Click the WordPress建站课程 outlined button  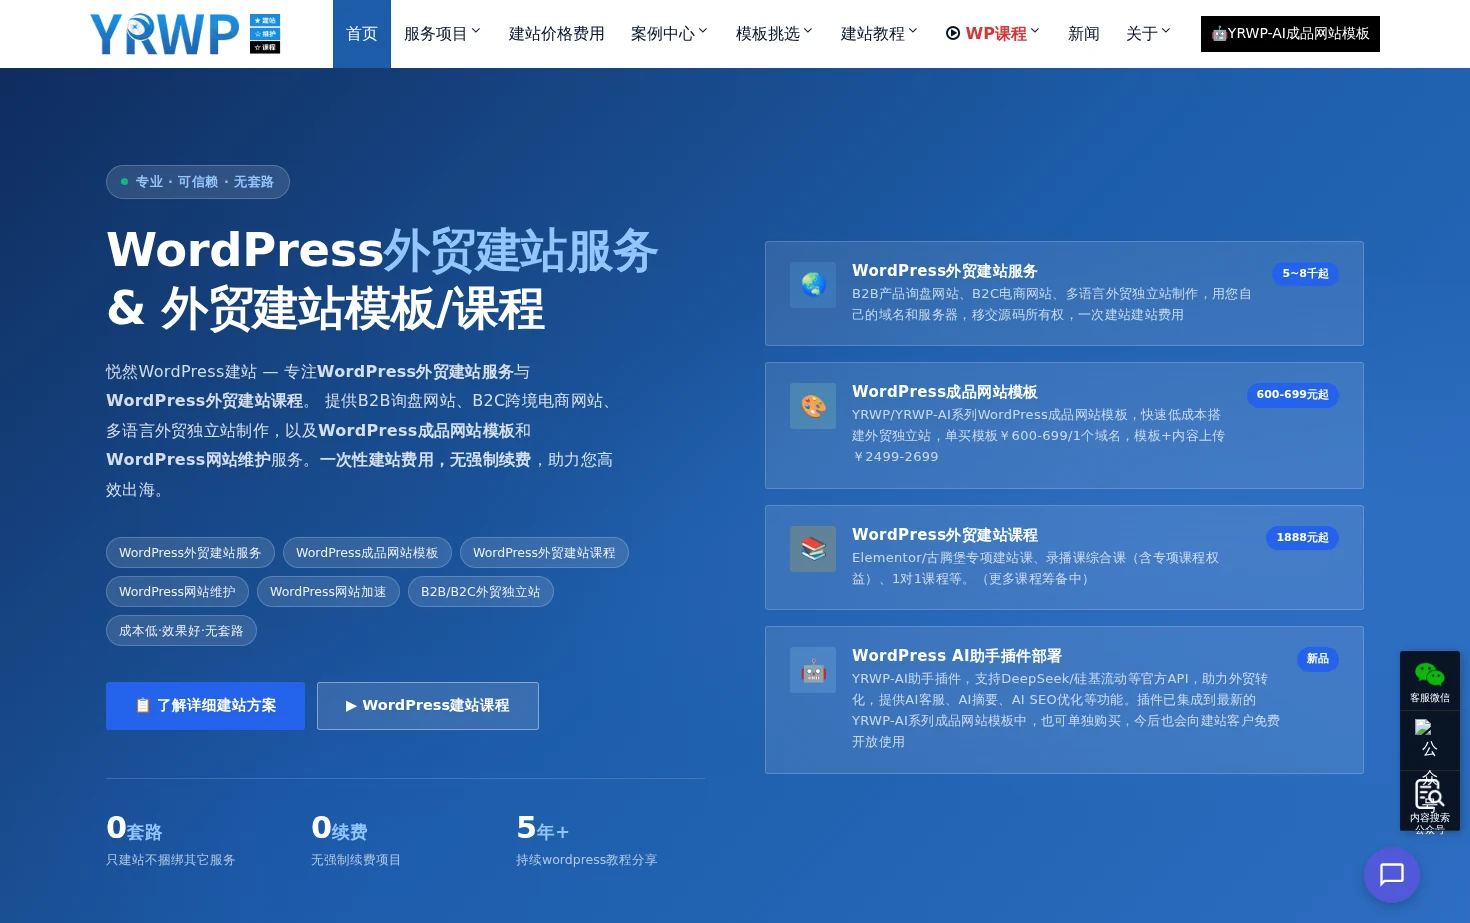(x=428, y=706)
